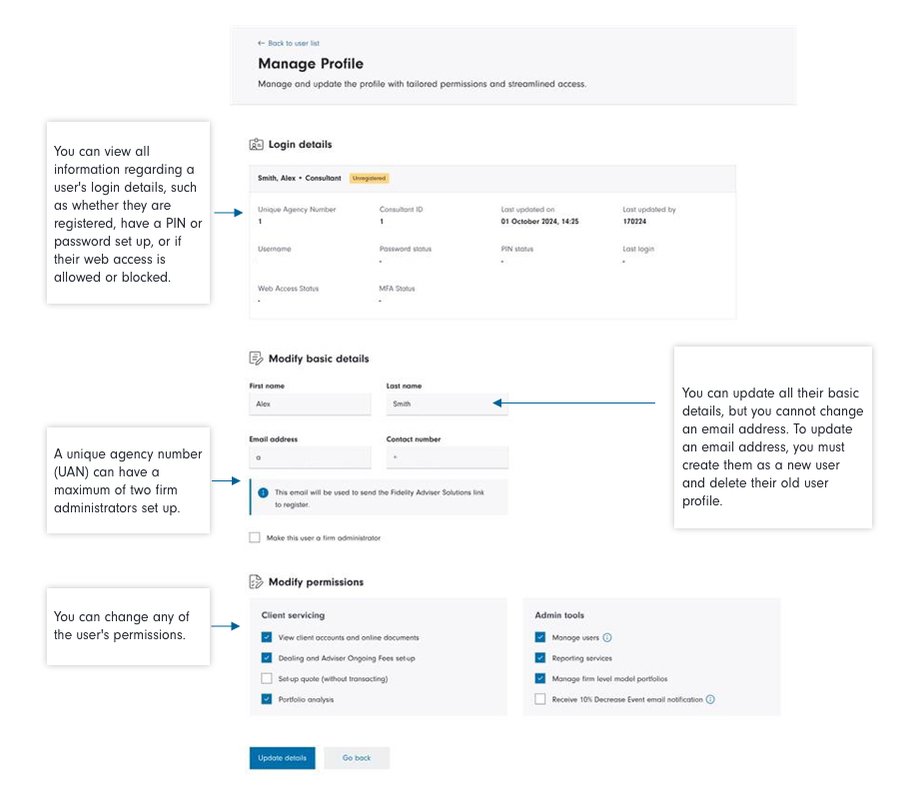Toggle the Reporting services checkbox
The width and height of the screenshot is (919, 800).
point(541,658)
